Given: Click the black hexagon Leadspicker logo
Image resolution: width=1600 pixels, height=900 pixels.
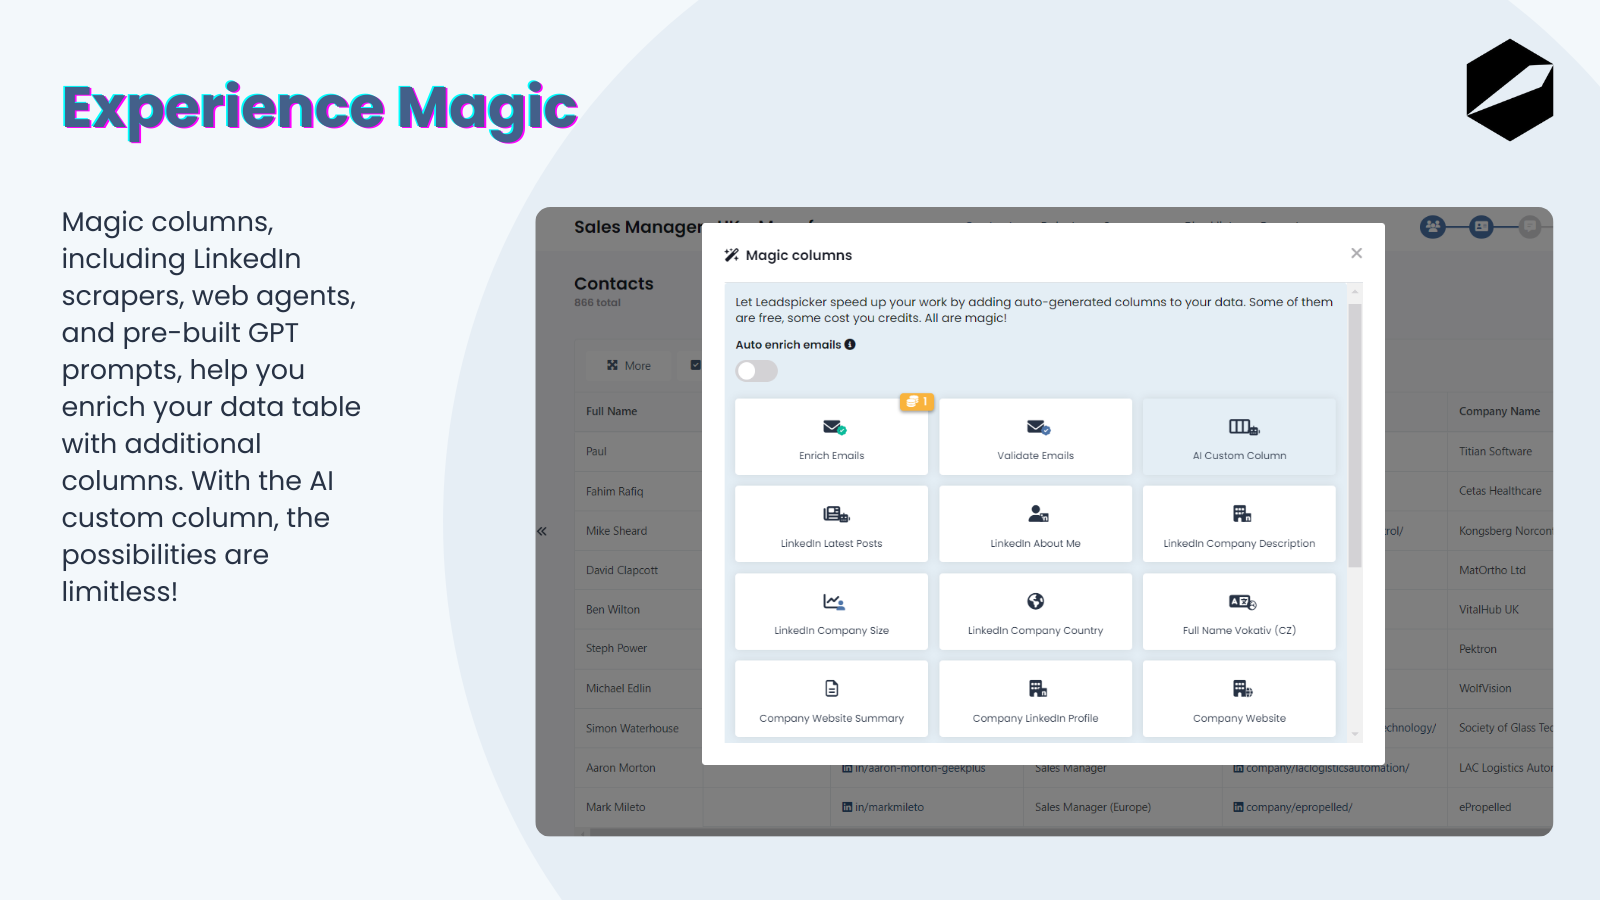Looking at the screenshot, I should 1510,90.
